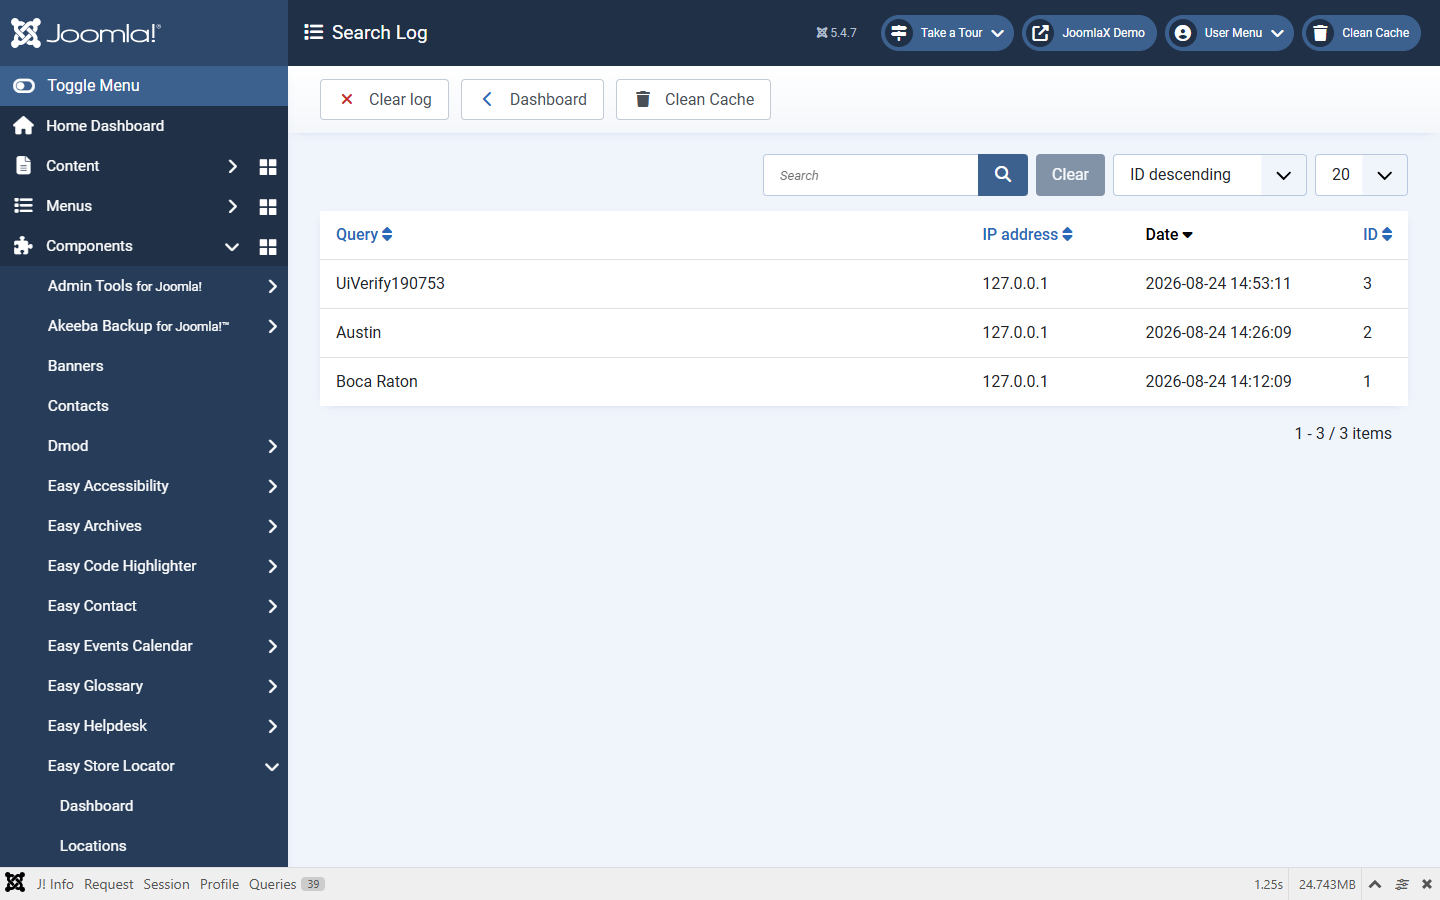The image size is (1440, 900).
Task: Go back to Dashboard via toolbar
Action: click(x=532, y=99)
